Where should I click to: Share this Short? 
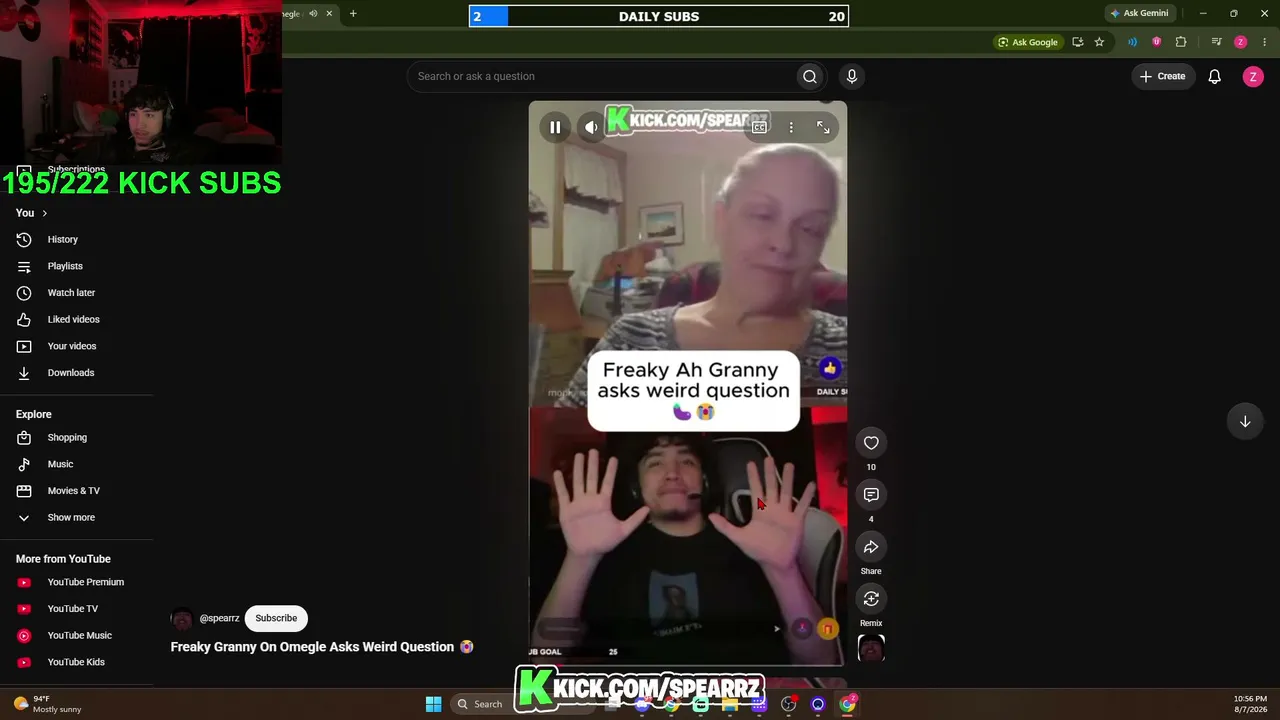click(871, 547)
